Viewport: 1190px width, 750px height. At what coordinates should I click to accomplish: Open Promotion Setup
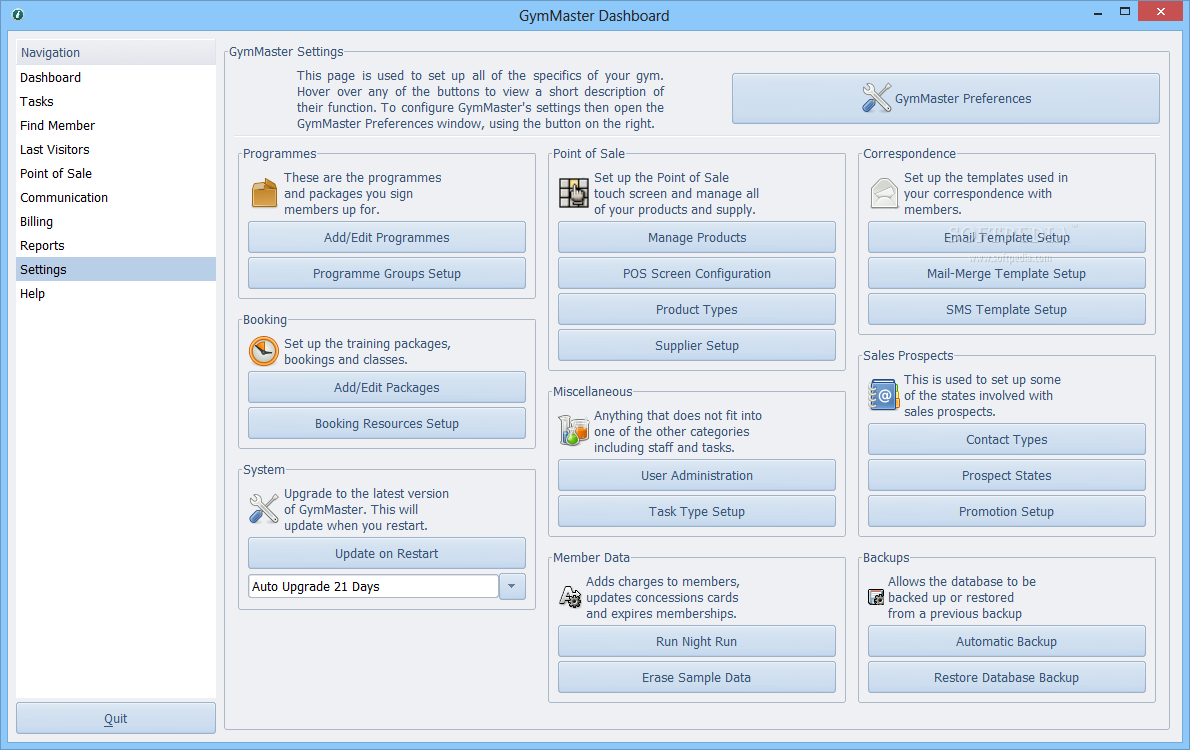click(x=1006, y=512)
